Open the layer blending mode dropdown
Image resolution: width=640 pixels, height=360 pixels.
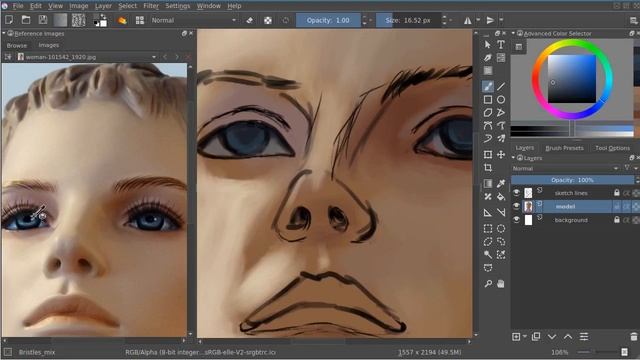click(565, 168)
